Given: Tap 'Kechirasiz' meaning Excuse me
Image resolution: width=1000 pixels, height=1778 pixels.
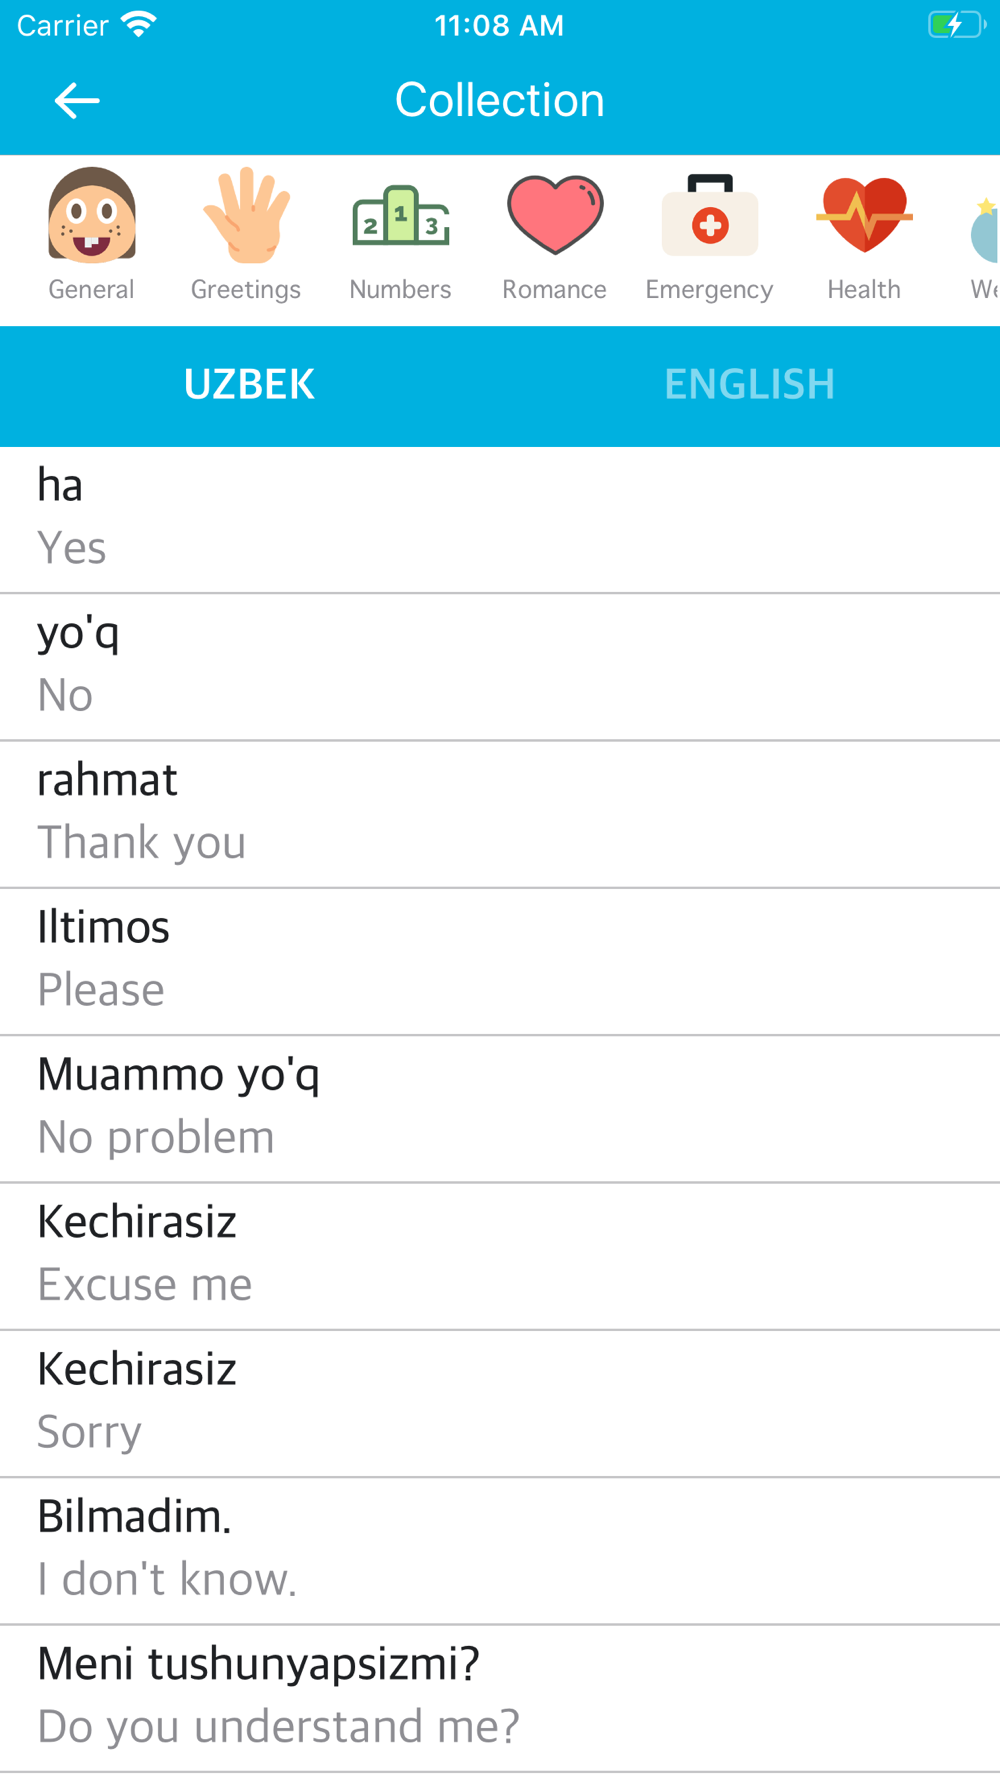Looking at the screenshot, I should tap(500, 1256).
